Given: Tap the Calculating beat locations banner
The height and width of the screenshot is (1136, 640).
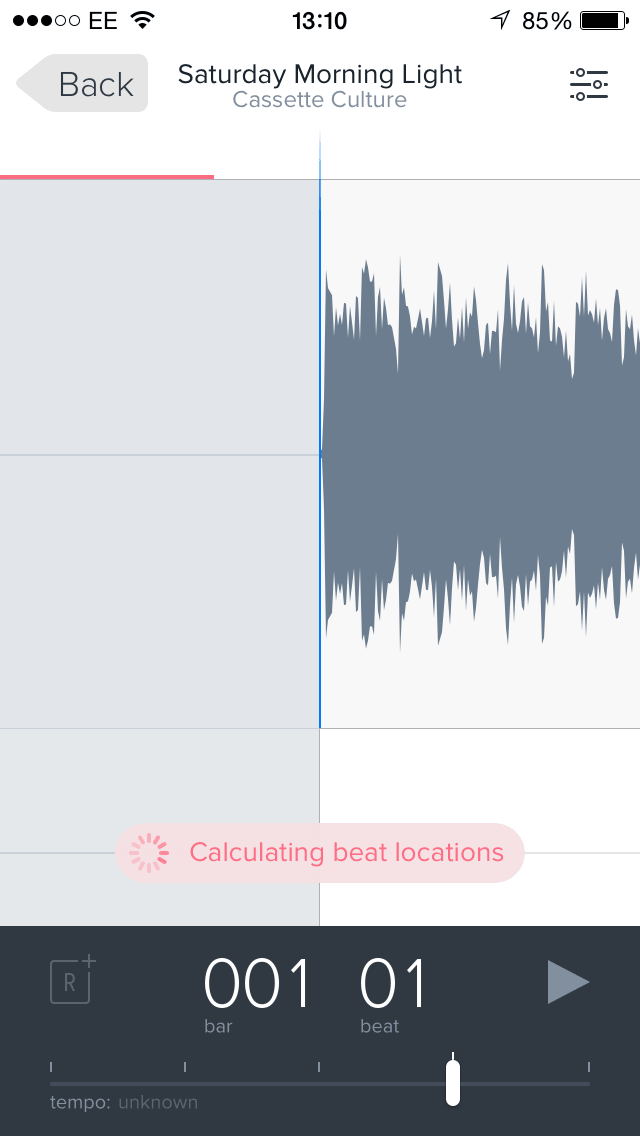Looking at the screenshot, I should [320, 853].
